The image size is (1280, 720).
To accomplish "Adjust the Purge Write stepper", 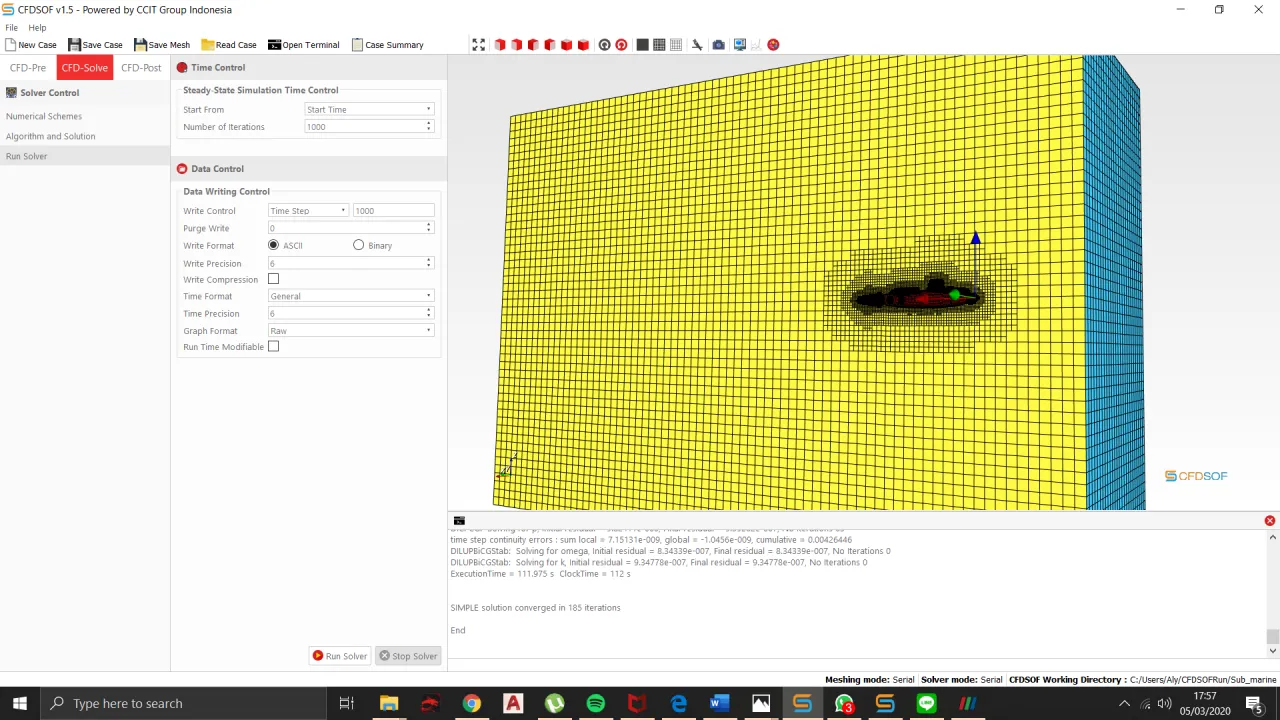I will click(428, 228).
